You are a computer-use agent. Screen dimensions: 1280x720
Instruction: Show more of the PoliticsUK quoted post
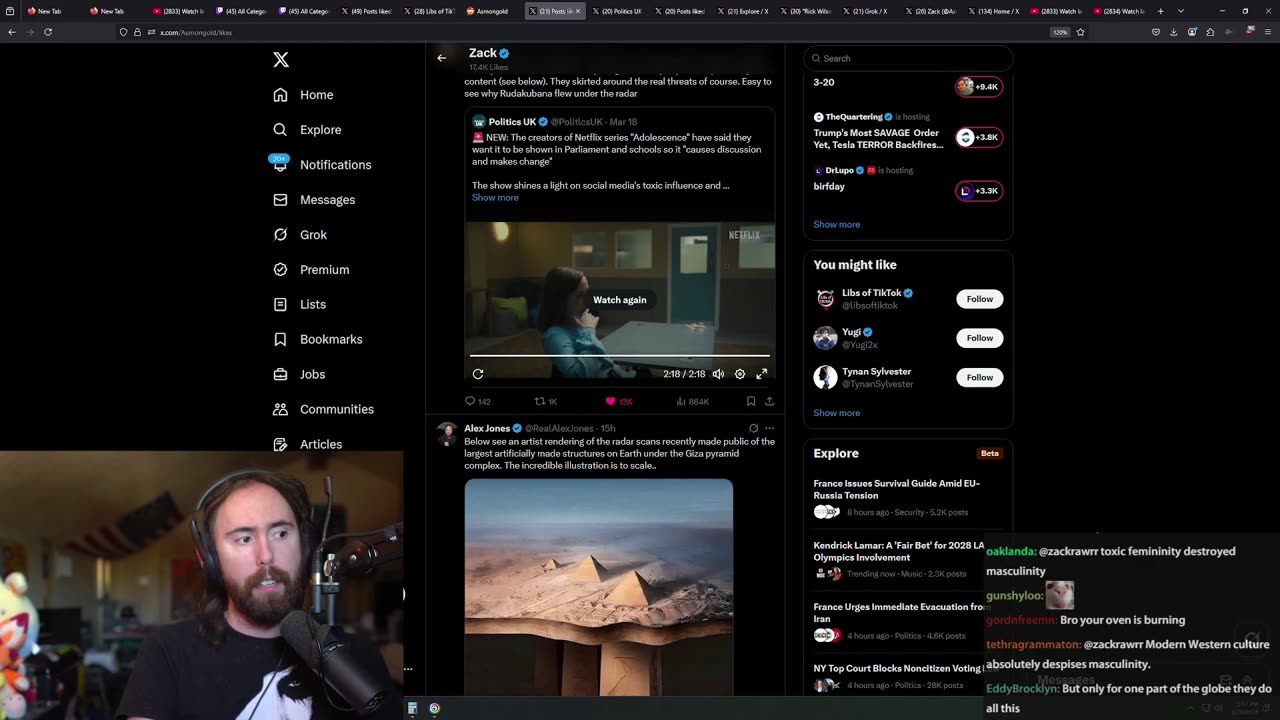tap(495, 198)
